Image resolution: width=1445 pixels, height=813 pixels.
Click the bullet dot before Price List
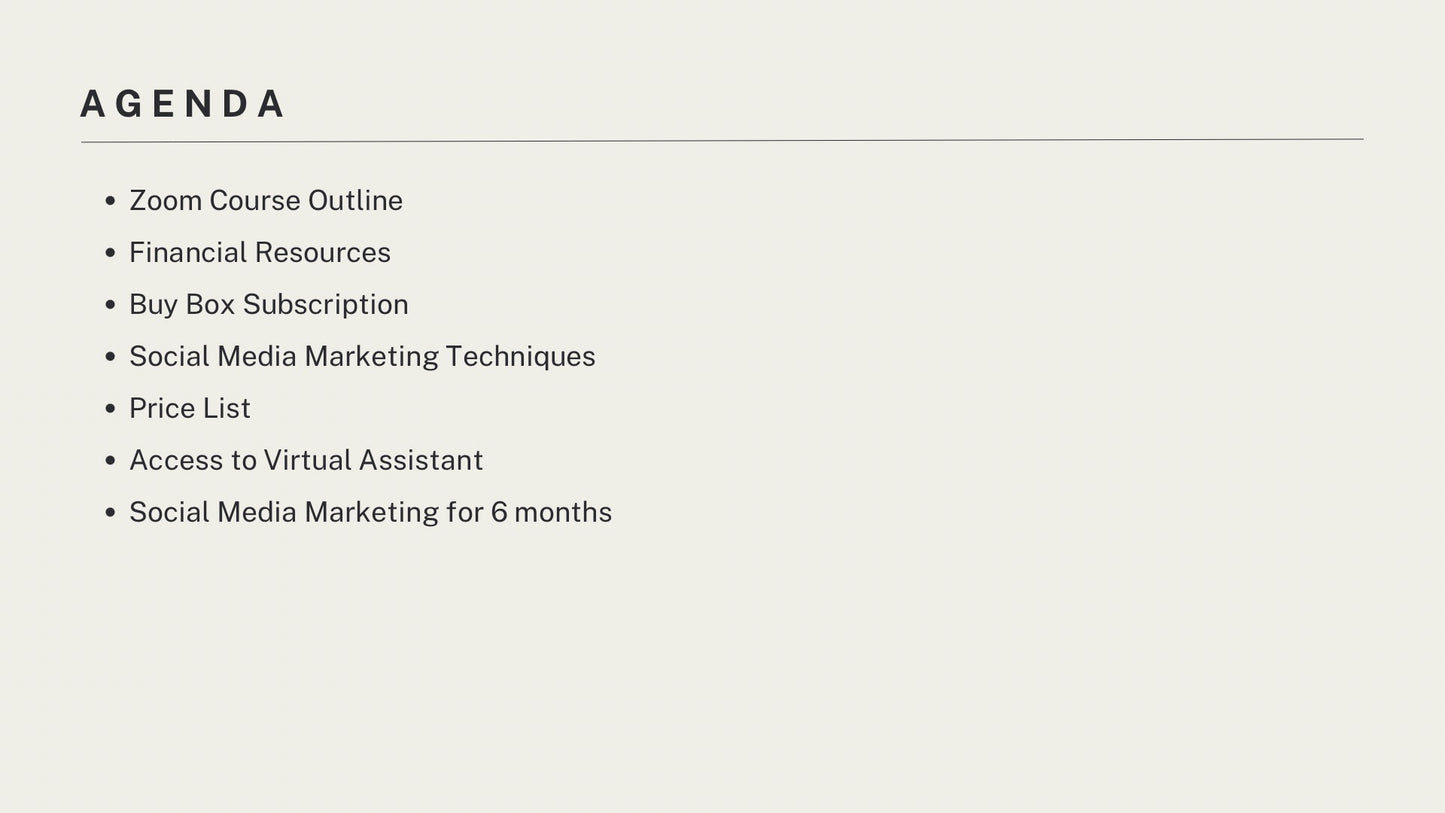tap(110, 410)
